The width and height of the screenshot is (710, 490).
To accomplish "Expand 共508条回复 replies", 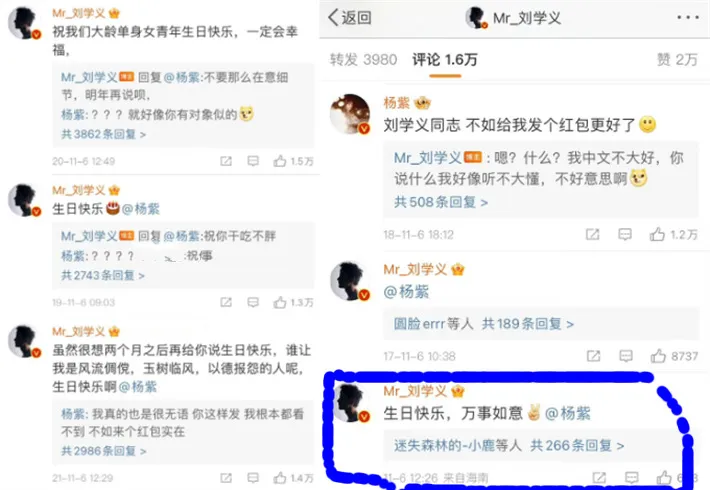I will pyautogui.click(x=441, y=202).
